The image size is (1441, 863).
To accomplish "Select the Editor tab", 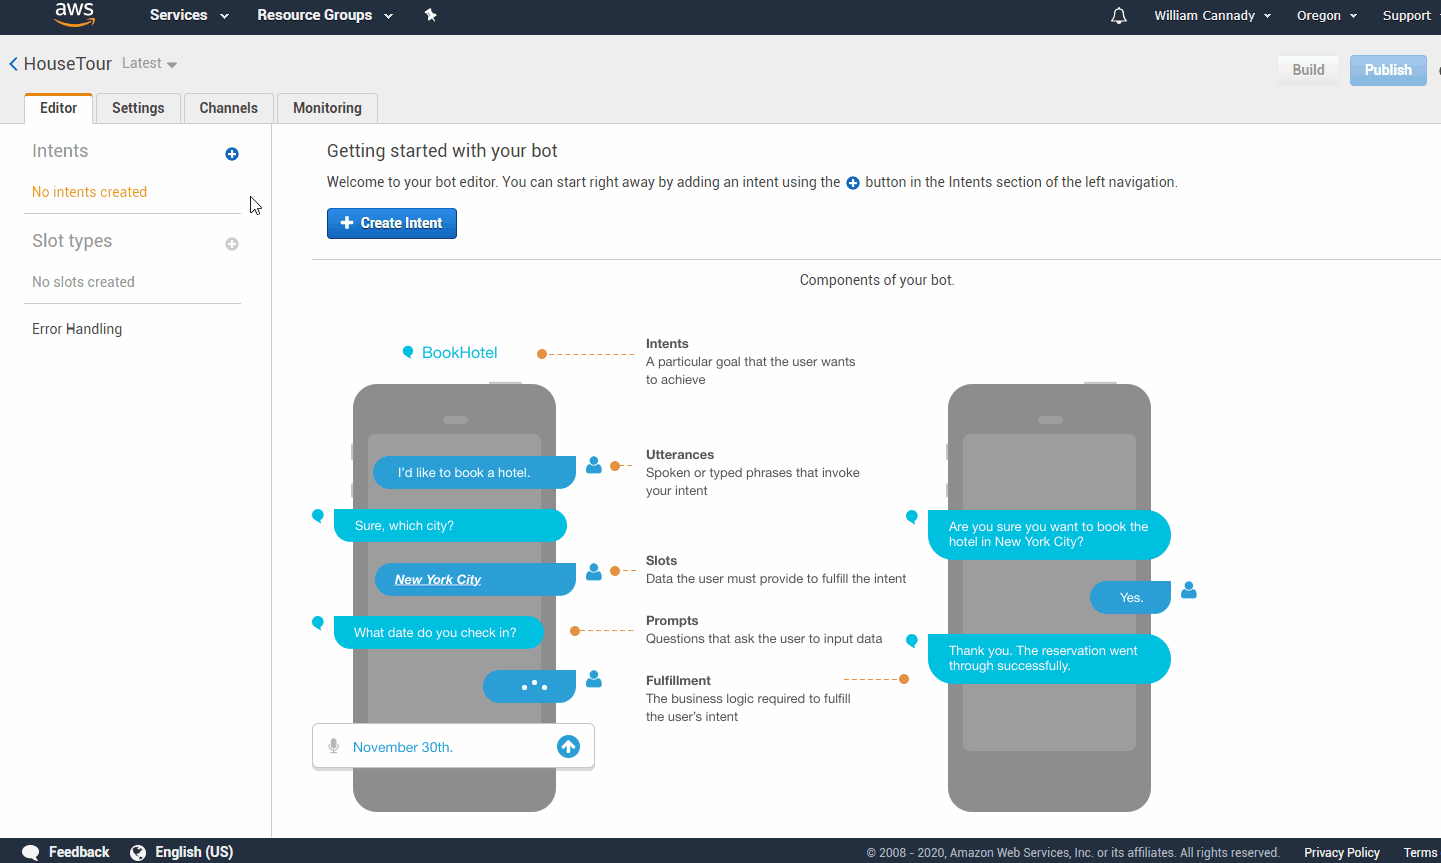I will click(x=59, y=108).
